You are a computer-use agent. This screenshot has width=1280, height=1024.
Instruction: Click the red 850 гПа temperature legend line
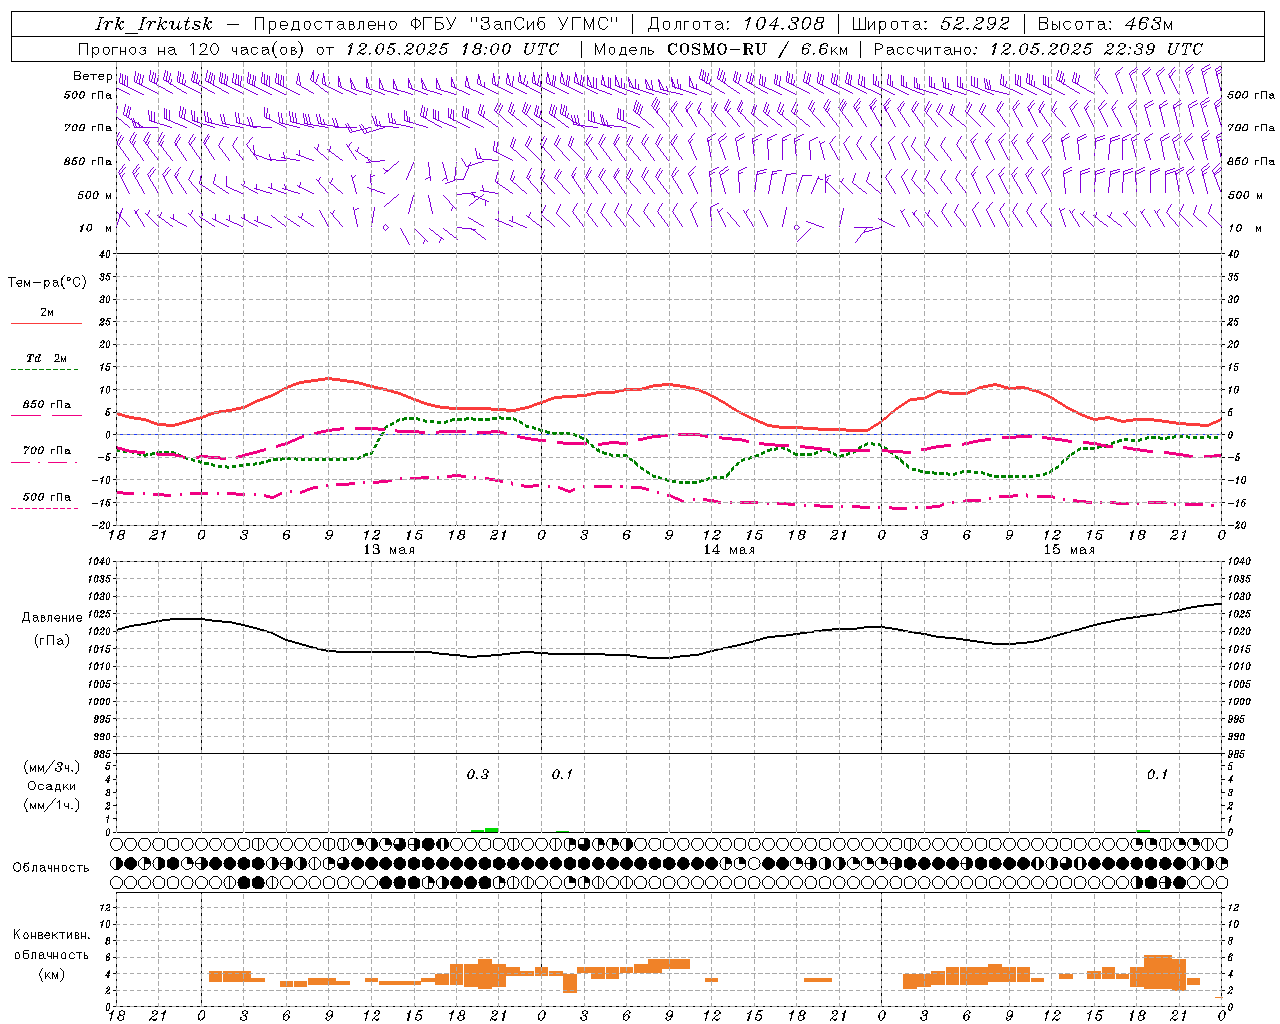(x=46, y=415)
